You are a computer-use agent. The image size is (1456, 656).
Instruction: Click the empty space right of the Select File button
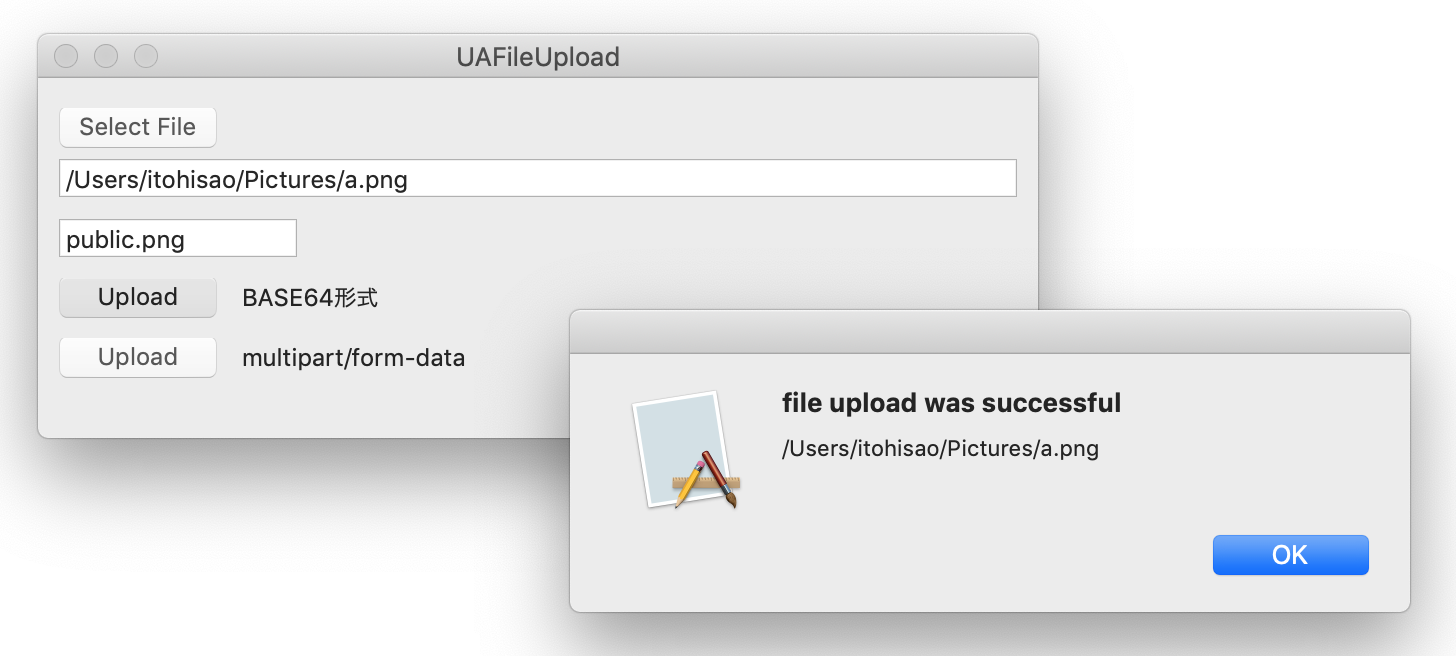click(x=620, y=127)
